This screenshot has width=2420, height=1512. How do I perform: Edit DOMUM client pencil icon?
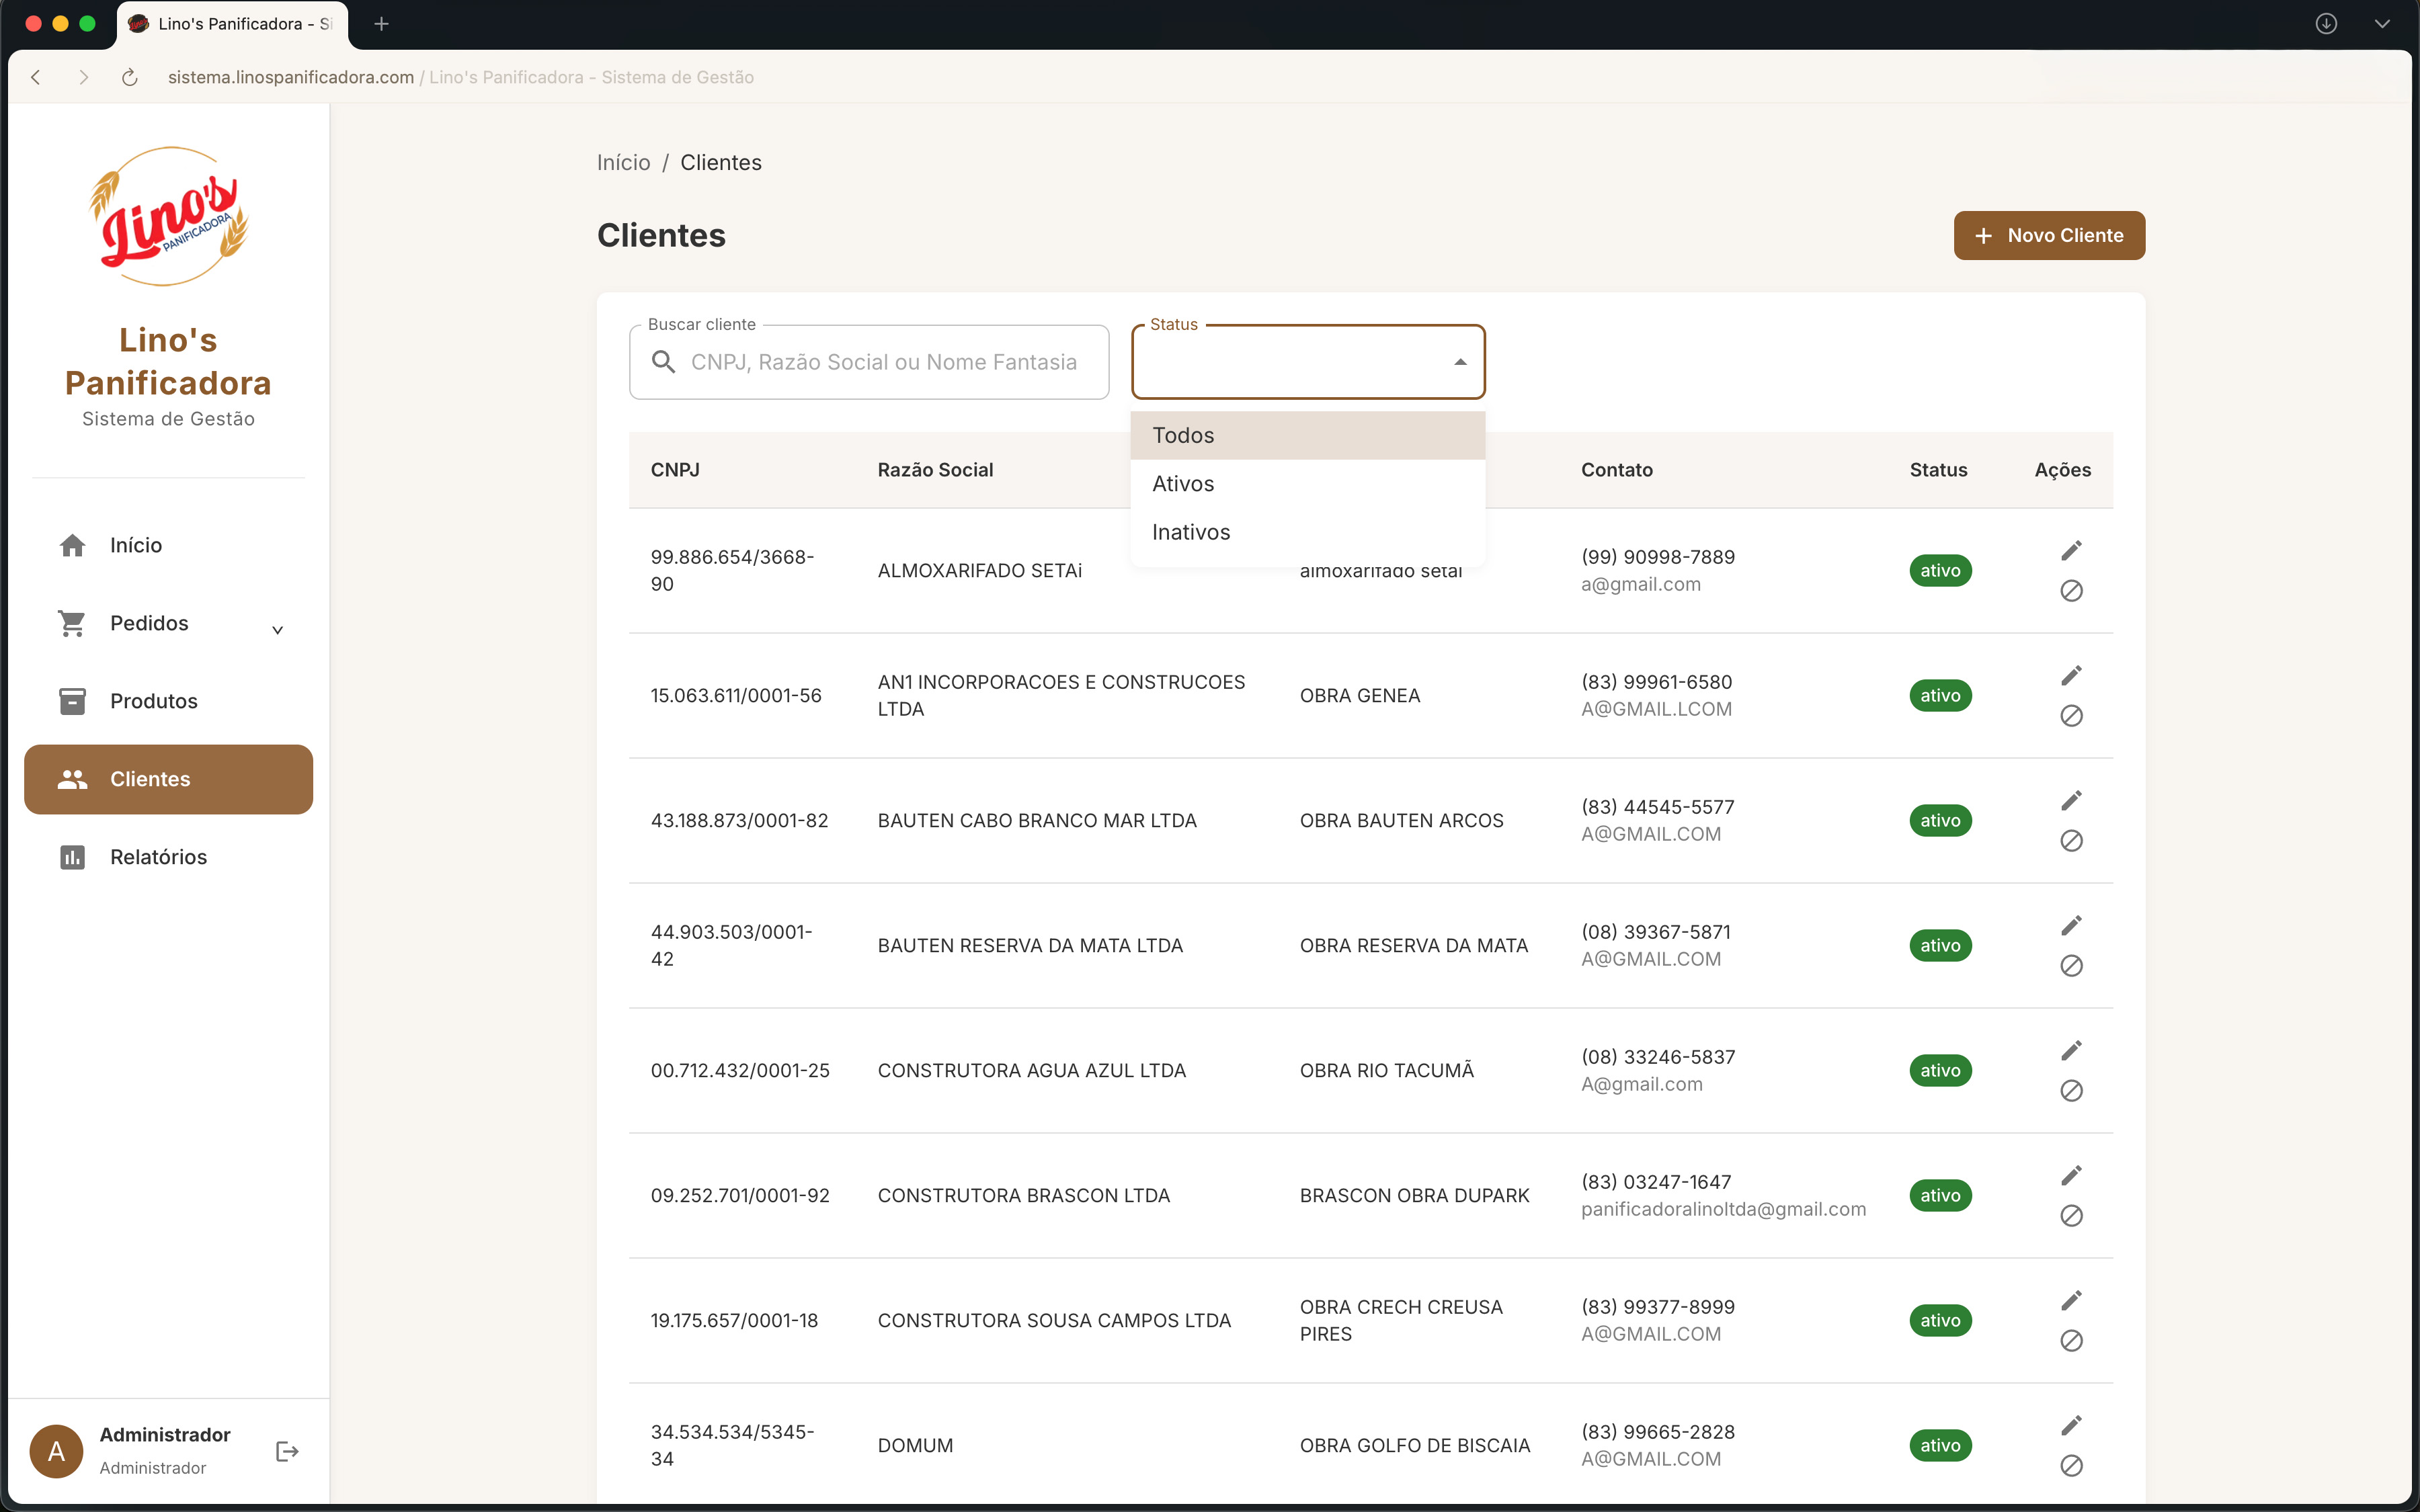click(2071, 1426)
